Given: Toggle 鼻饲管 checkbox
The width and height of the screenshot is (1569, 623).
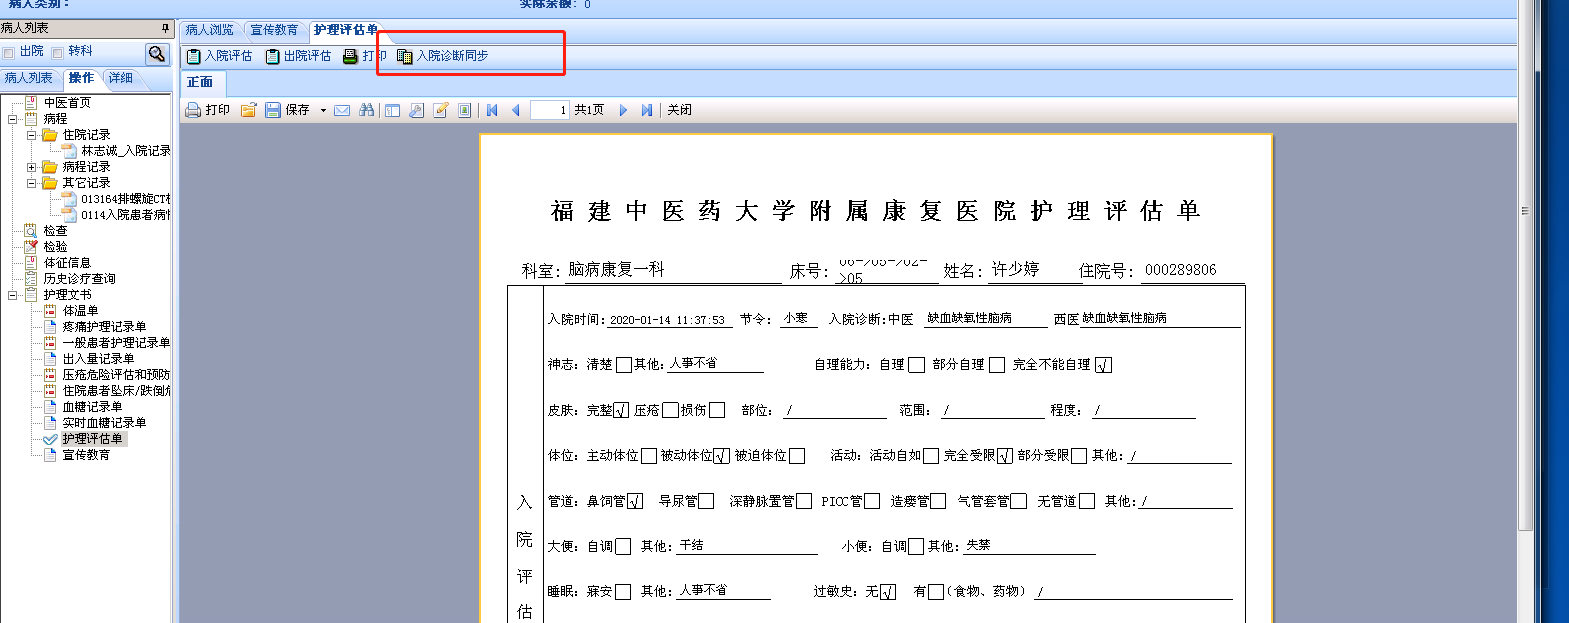Looking at the screenshot, I should (635, 501).
